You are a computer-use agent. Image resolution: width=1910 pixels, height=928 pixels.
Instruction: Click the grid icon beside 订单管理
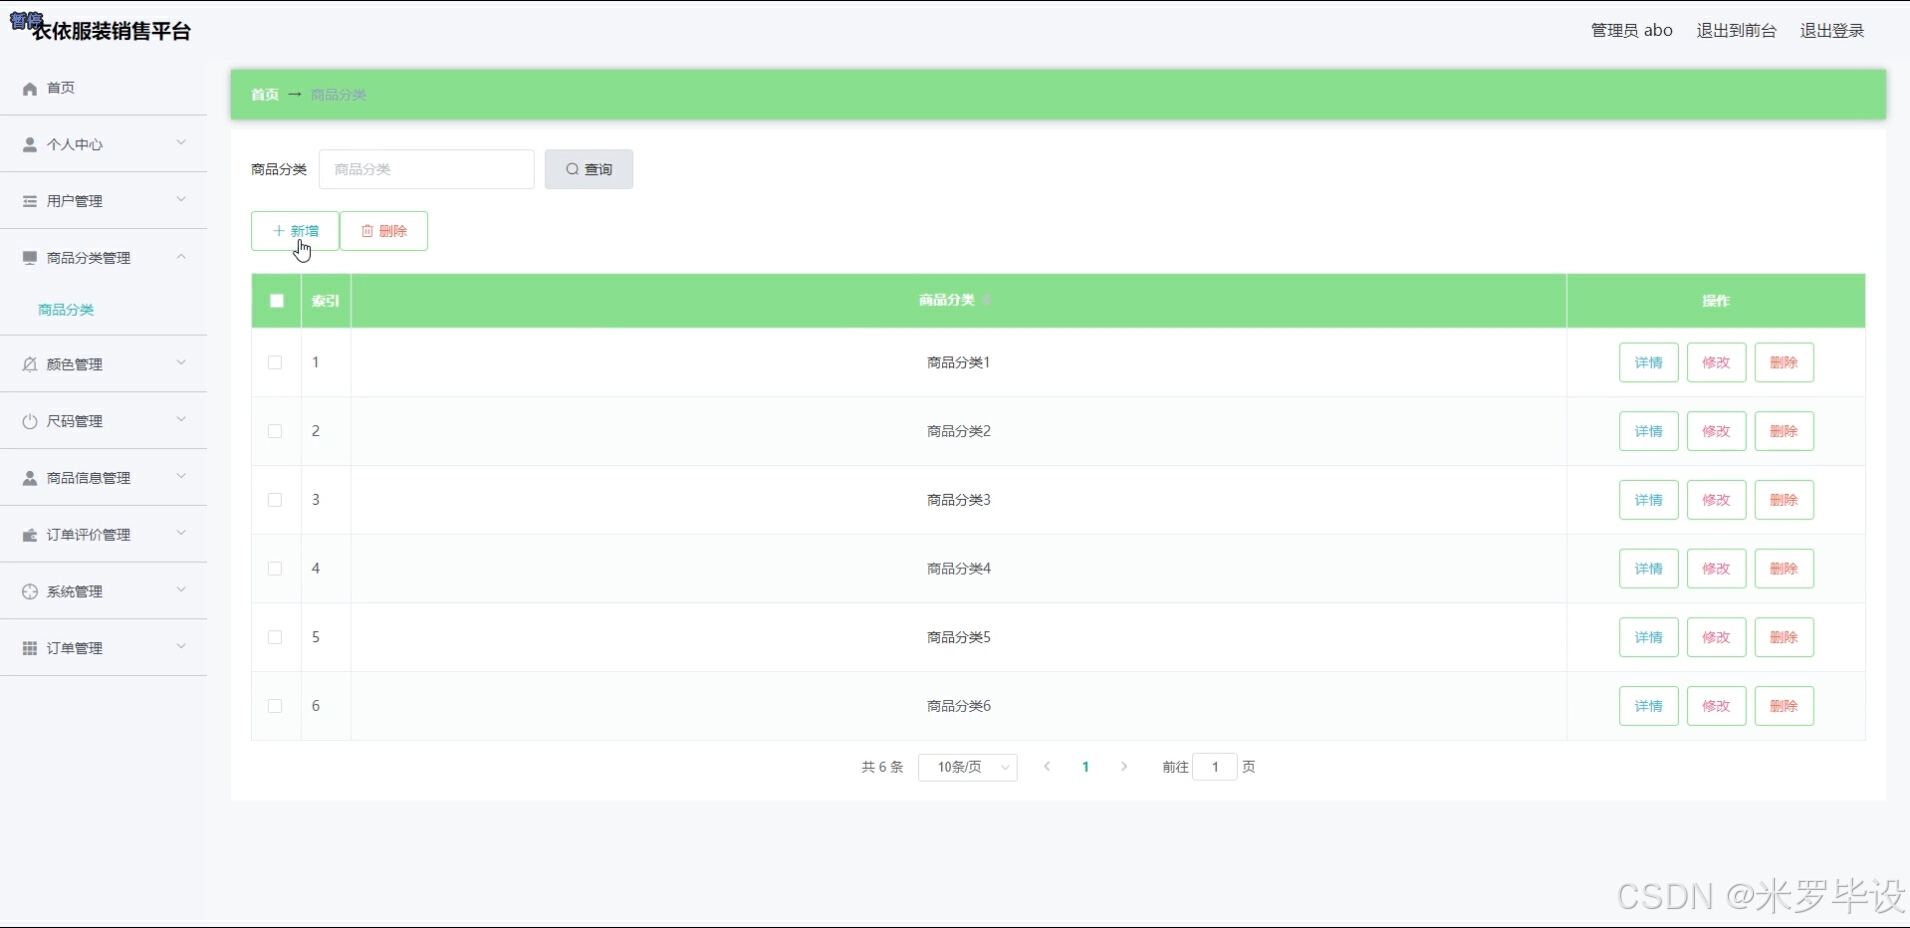tap(30, 649)
